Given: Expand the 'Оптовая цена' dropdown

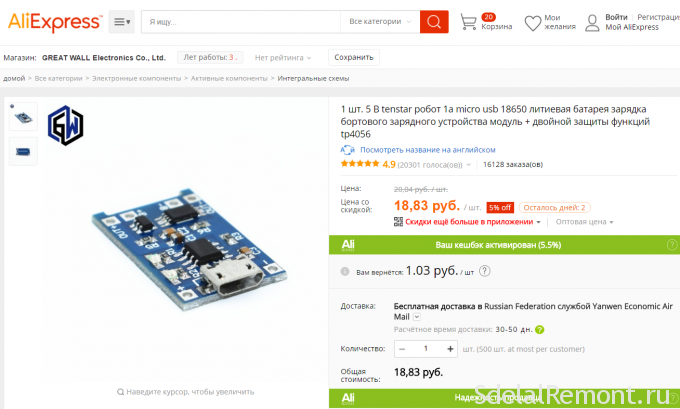Looking at the screenshot, I should tap(584, 222).
